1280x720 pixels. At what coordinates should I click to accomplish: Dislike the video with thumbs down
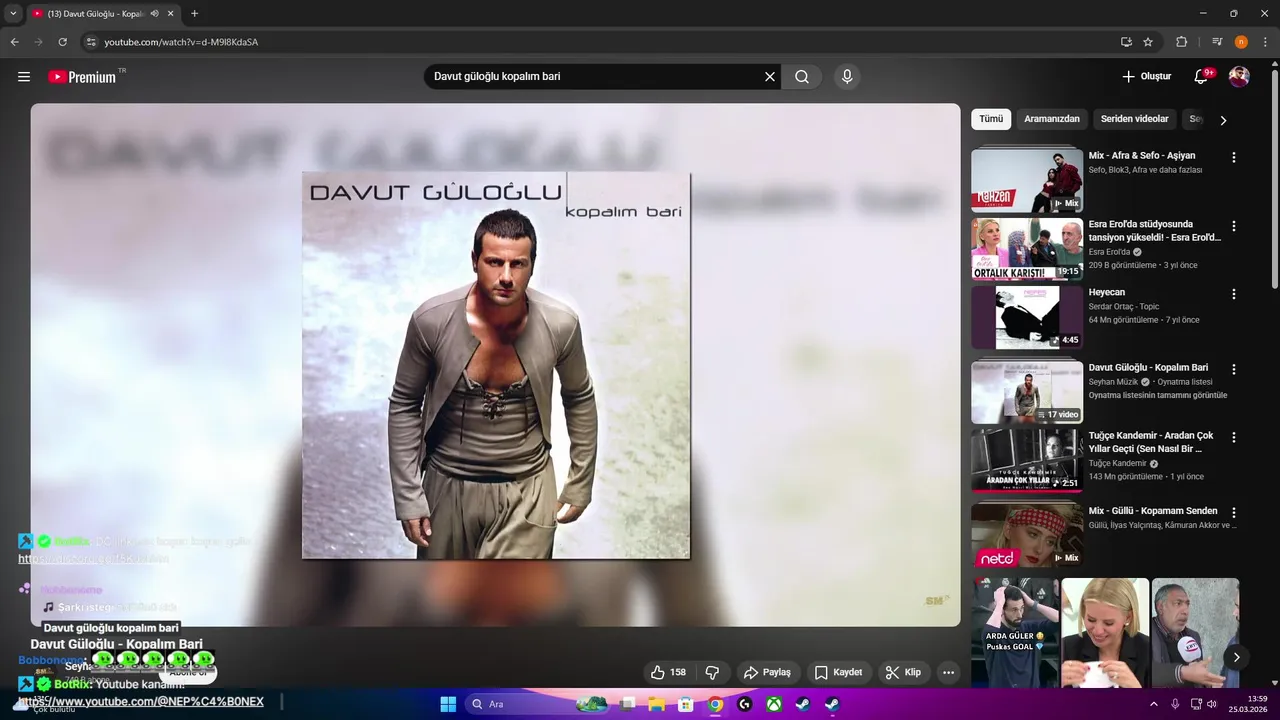pos(713,672)
